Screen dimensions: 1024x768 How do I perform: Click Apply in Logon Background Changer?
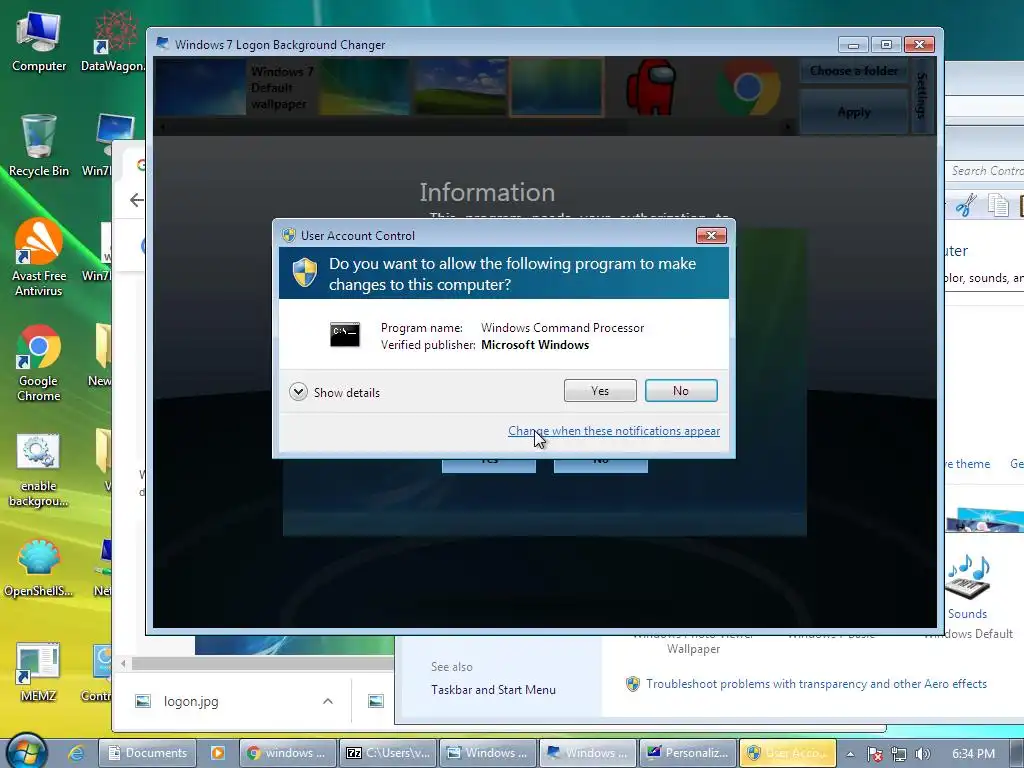[x=854, y=112]
